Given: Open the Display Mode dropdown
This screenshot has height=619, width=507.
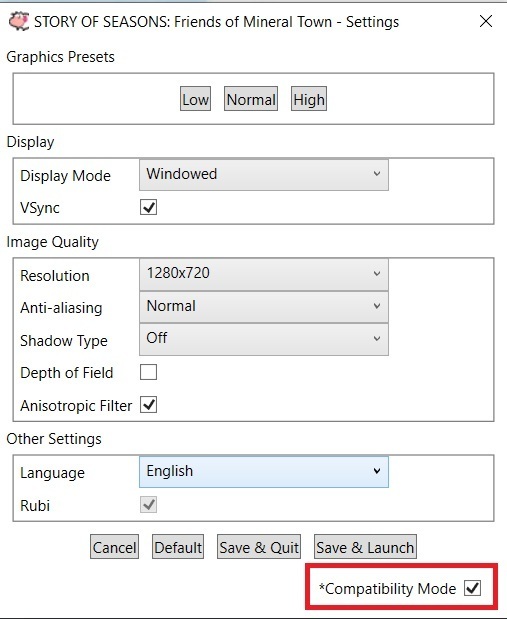Looking at the screenshot, I should (x=264, y=174).
